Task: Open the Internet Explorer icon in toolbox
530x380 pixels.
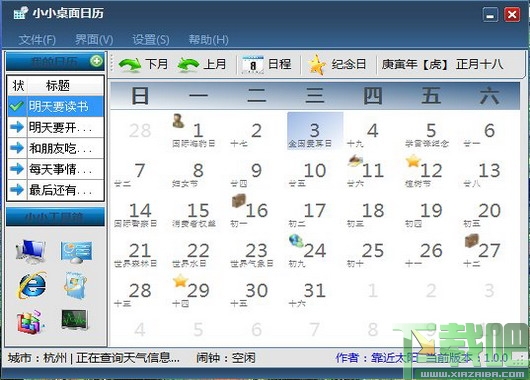Action: coord(32,285)
